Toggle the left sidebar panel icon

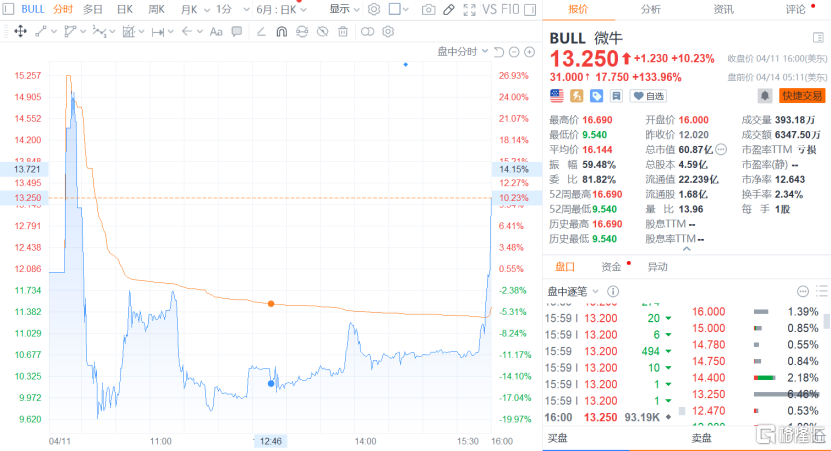coord(8,10)
